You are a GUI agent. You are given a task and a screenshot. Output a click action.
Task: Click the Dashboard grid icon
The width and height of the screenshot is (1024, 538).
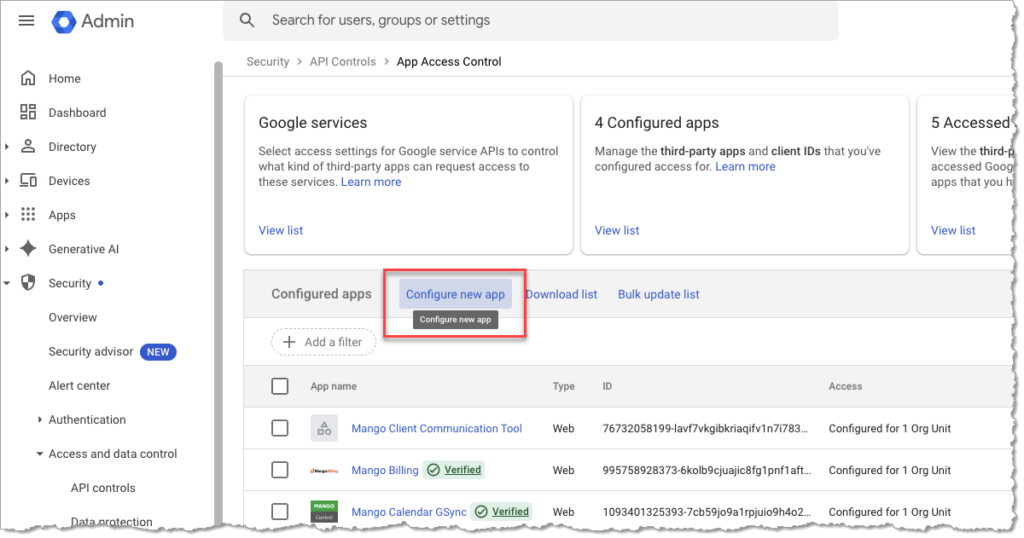coord(28,112)
